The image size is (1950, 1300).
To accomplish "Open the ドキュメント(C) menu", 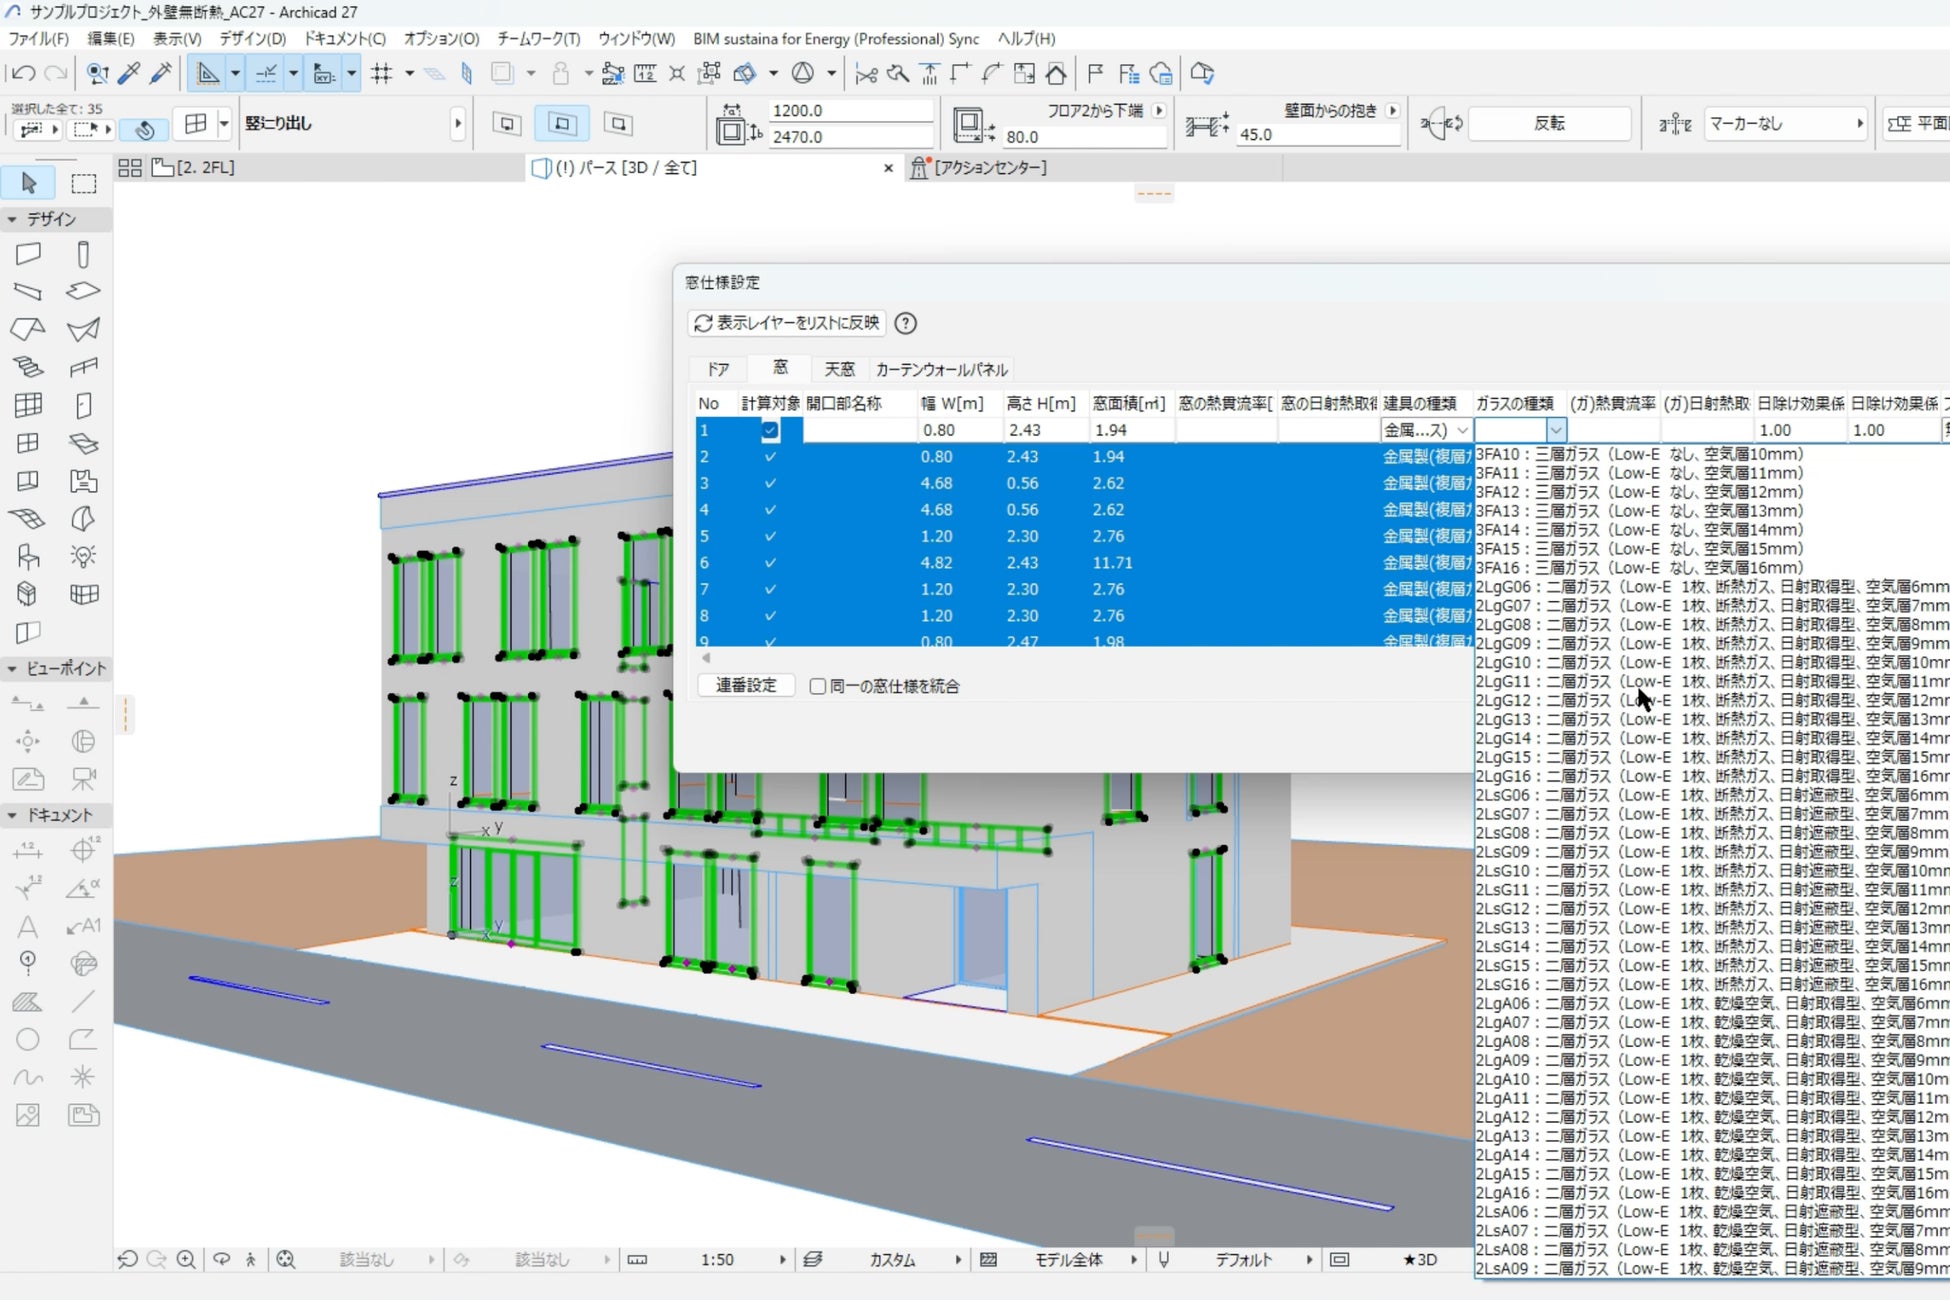I will click(344, 38).
